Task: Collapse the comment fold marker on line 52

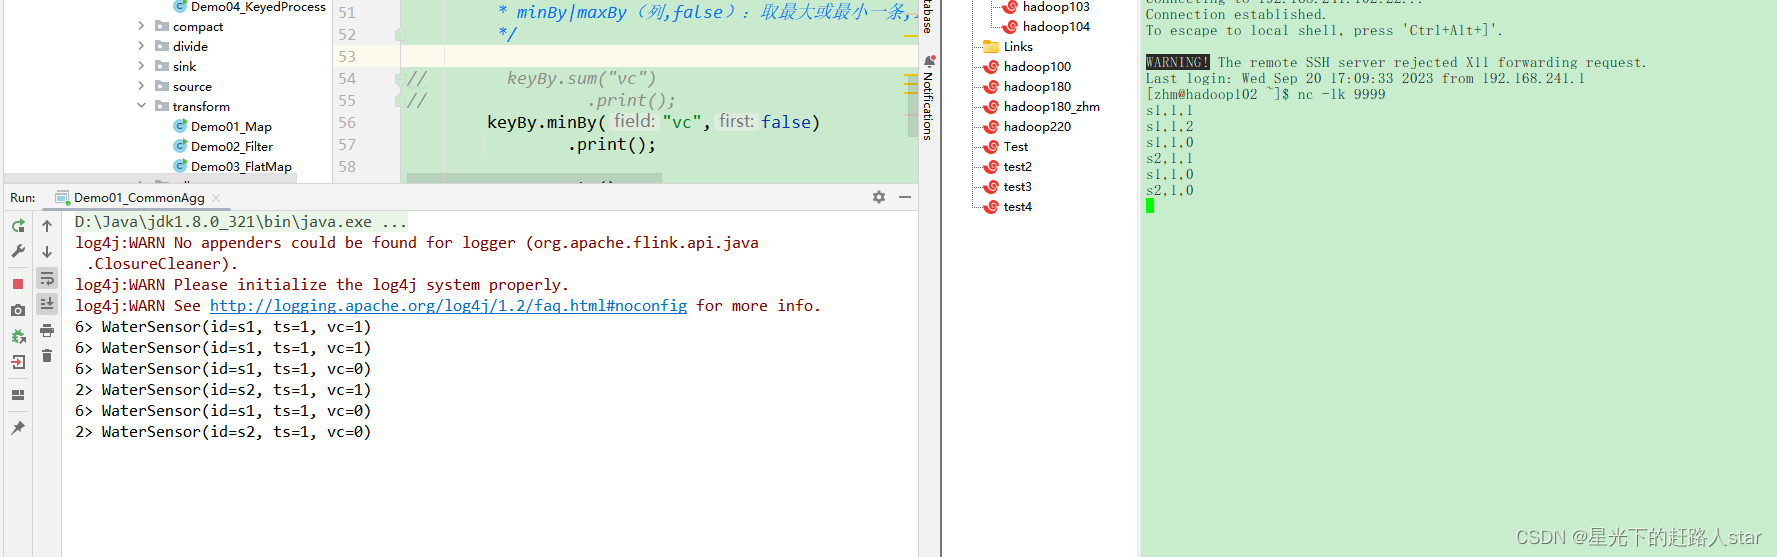Action: coord(400,34)
